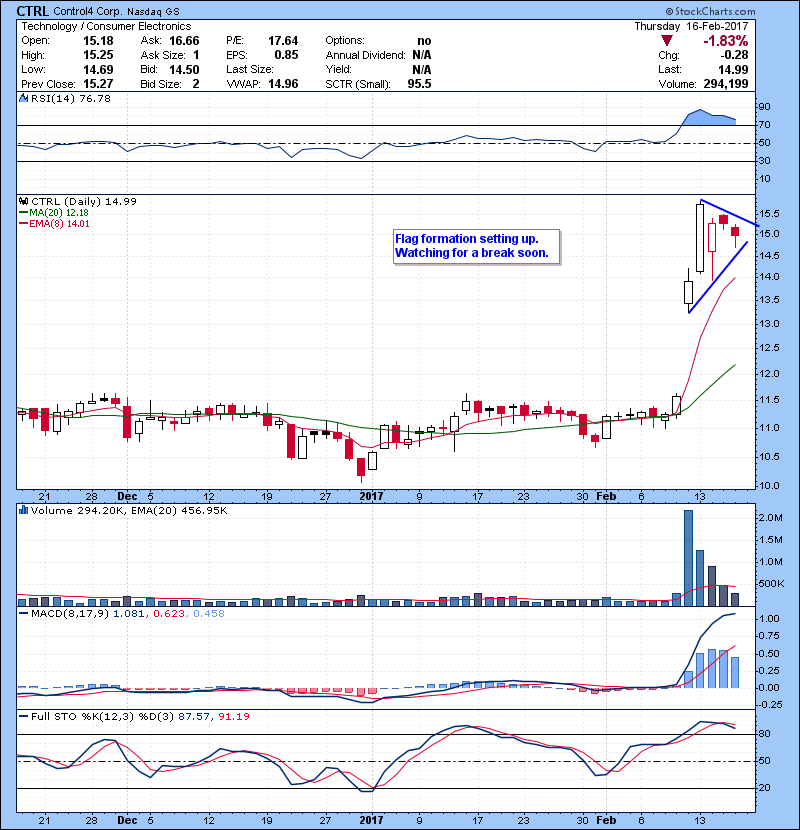Click the Prev Close value 15.27
The width and height of the screenshot is (800, 830).
[98, 84]
